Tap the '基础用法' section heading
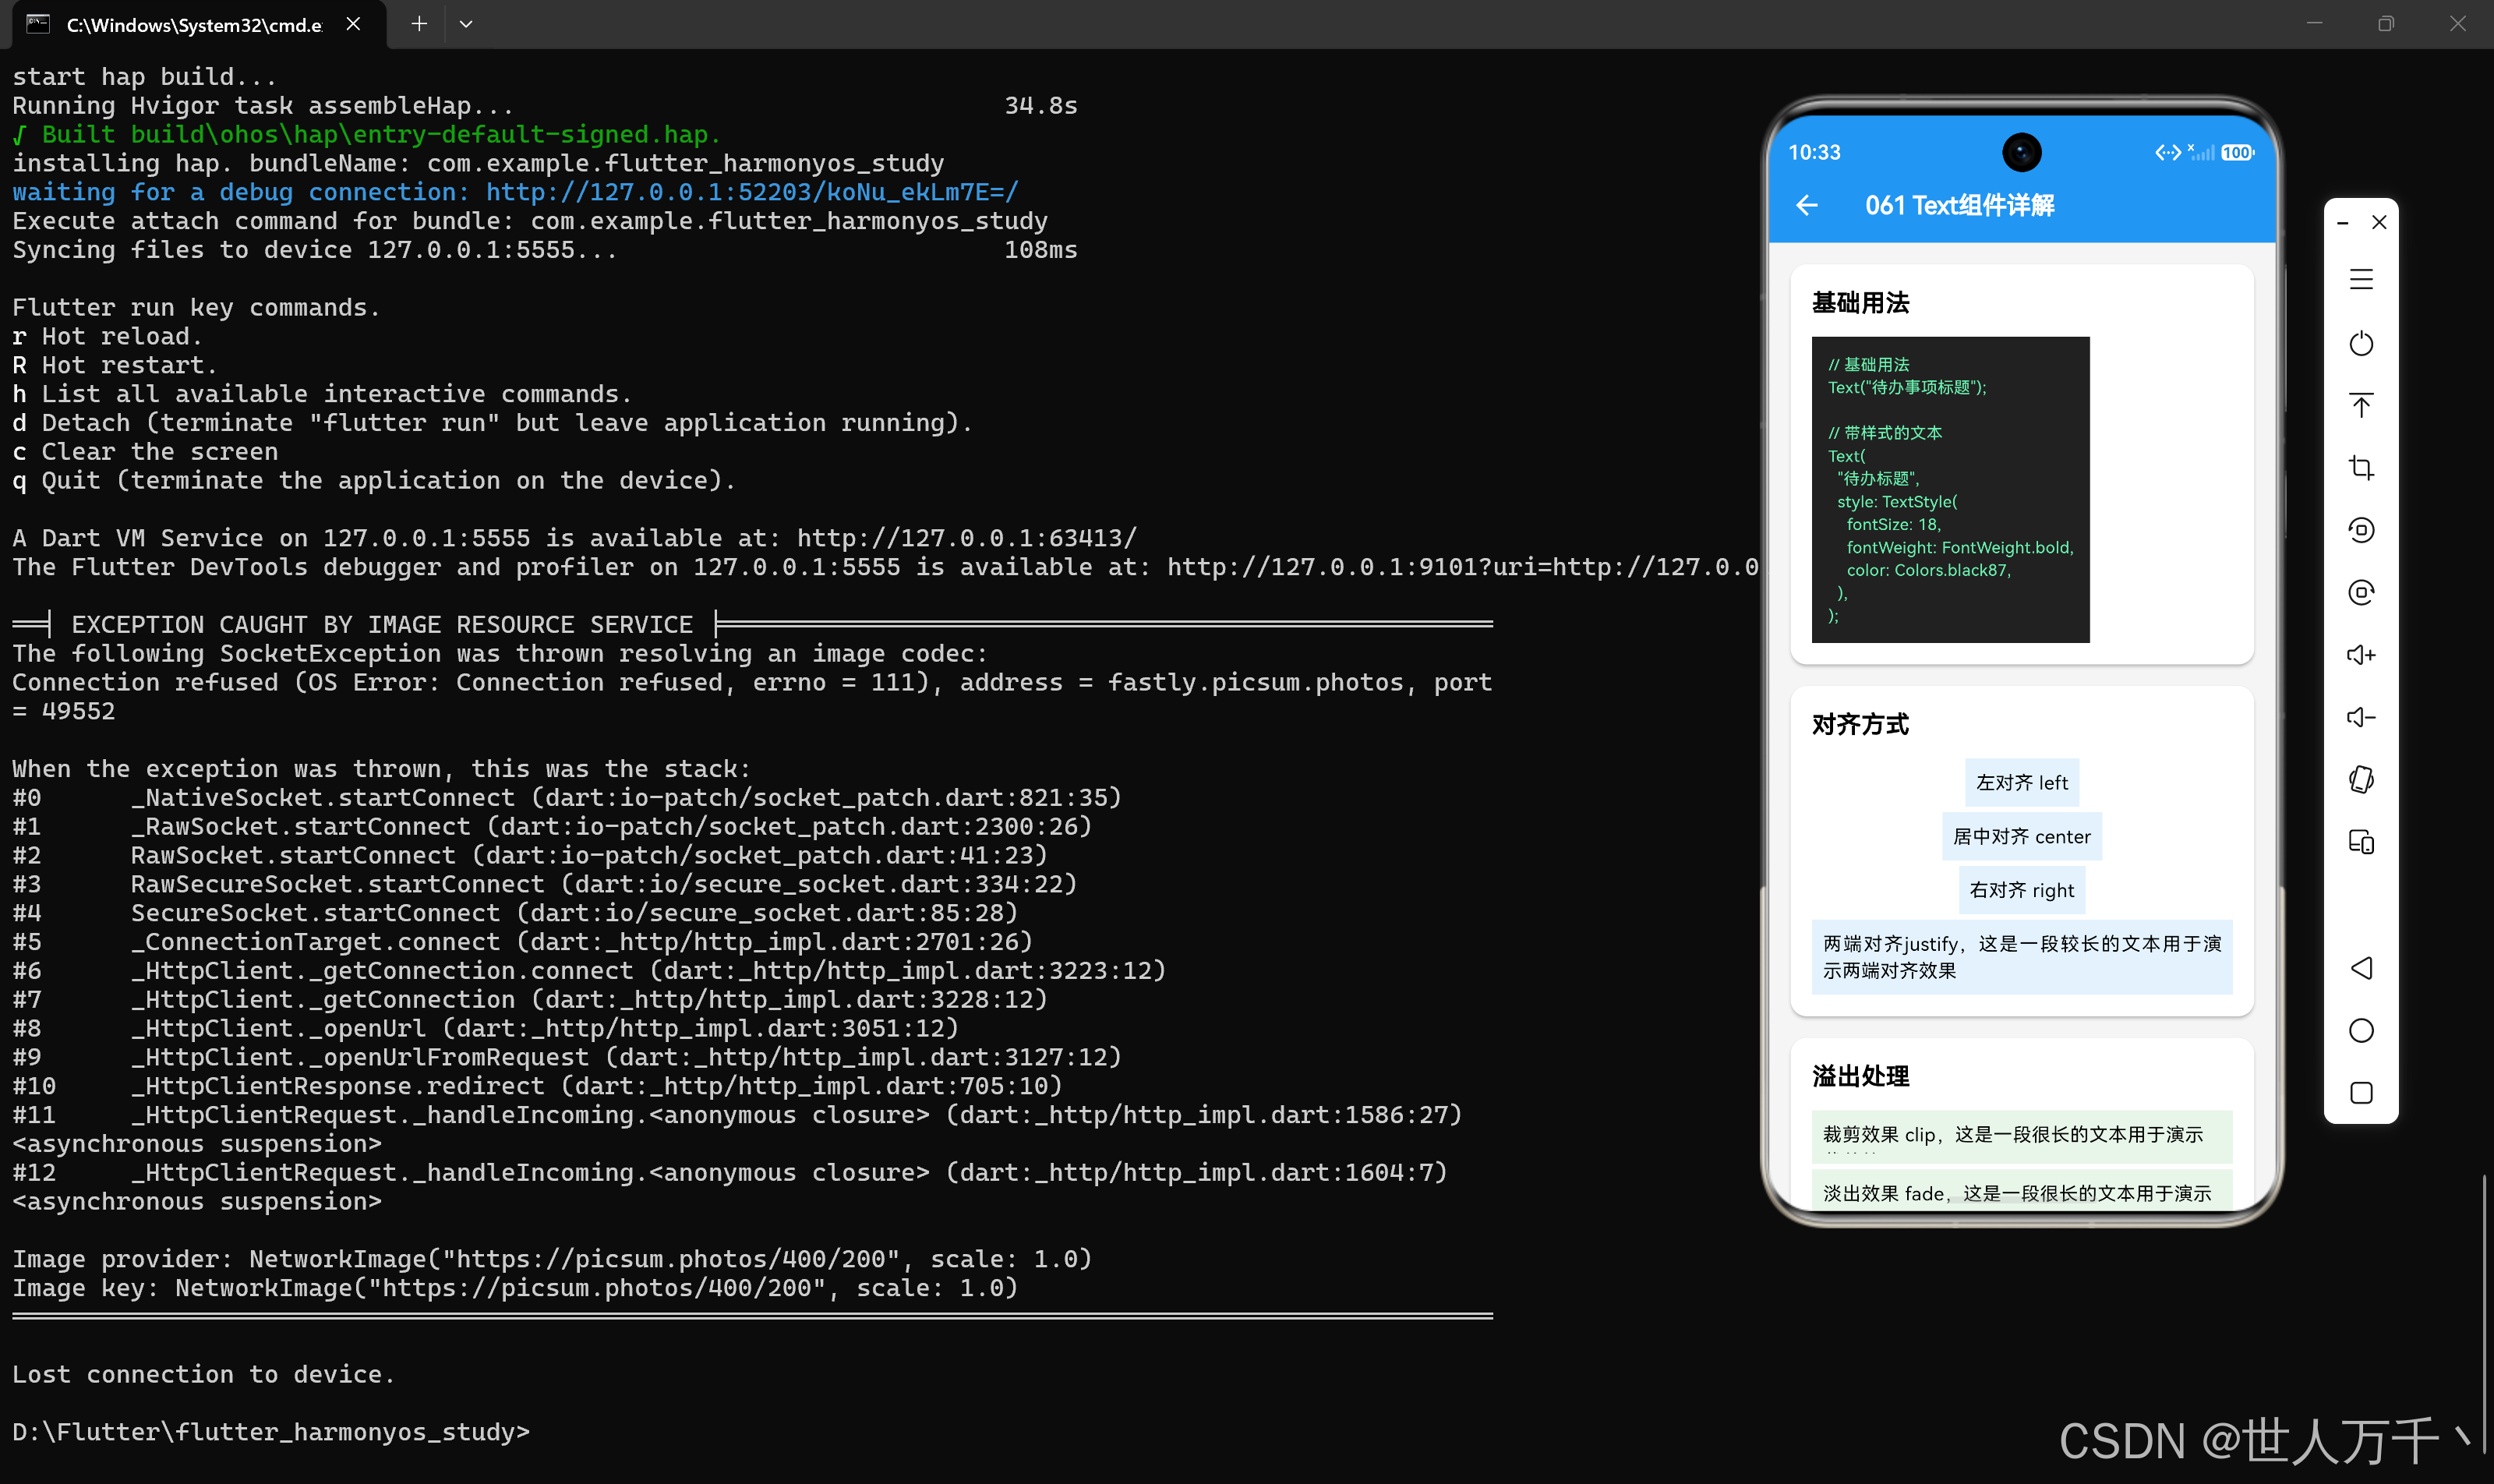 coord(1860,303)
